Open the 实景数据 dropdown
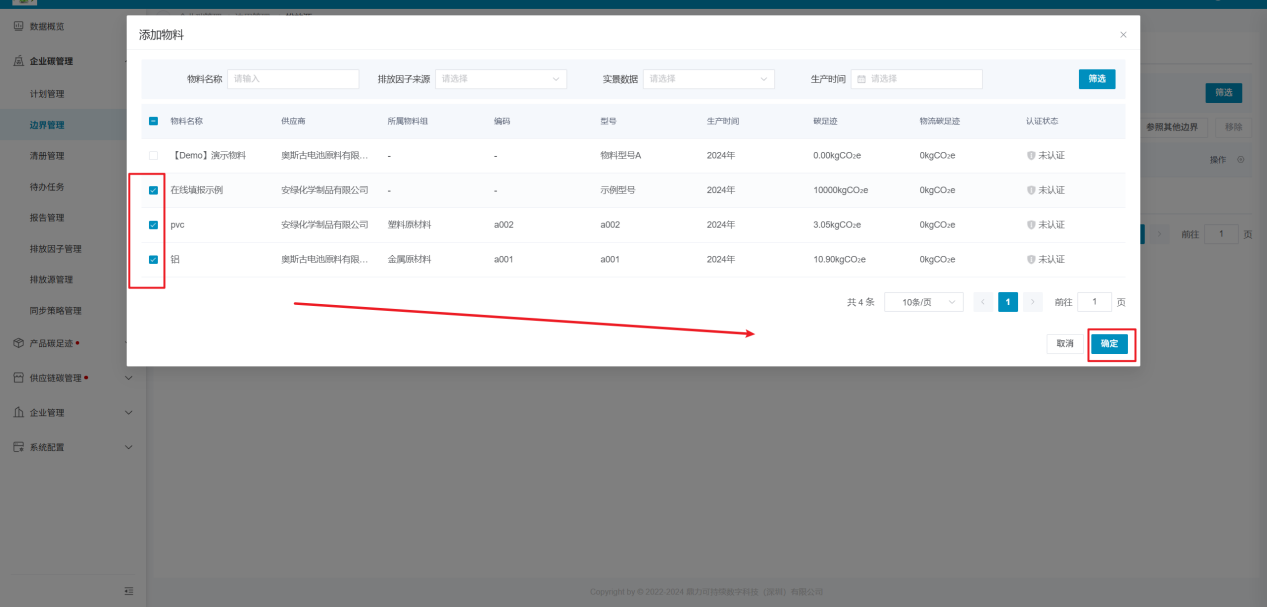Screen dimensions: 1267x607 click(708, 79)
